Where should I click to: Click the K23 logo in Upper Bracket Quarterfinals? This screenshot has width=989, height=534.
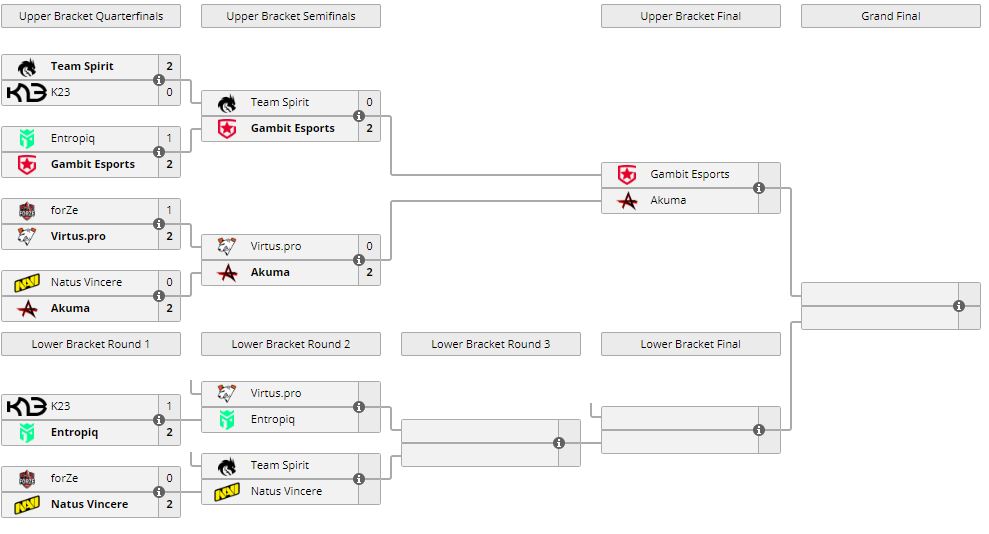26,93
